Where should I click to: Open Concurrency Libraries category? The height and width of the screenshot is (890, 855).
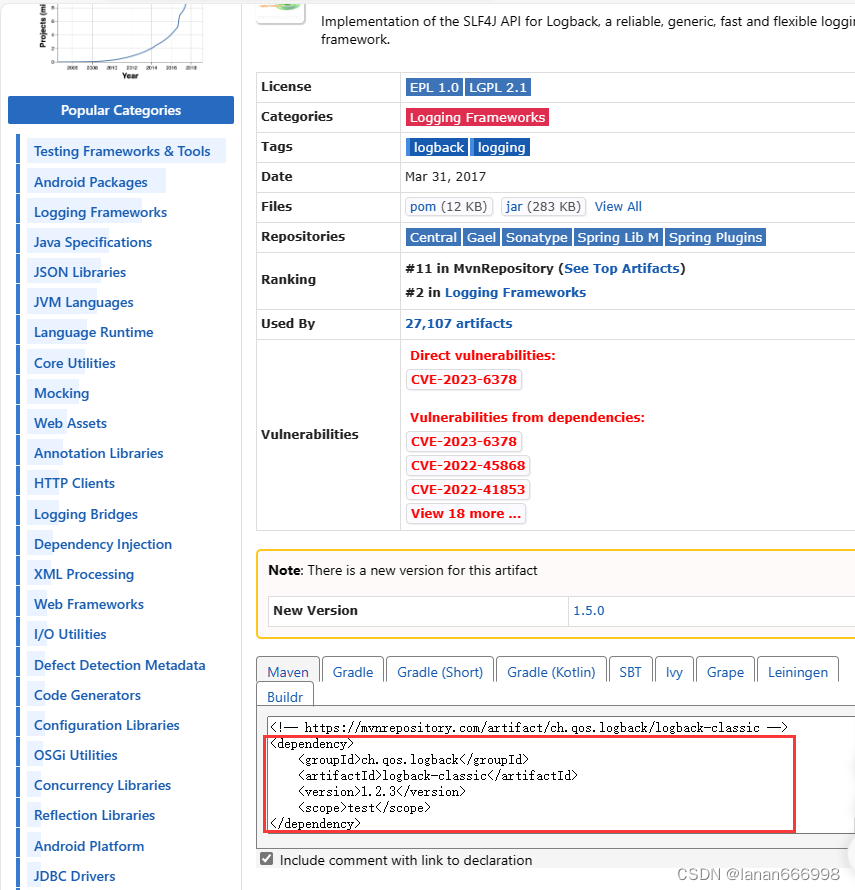pyautogui.click(x=103, y=786)
